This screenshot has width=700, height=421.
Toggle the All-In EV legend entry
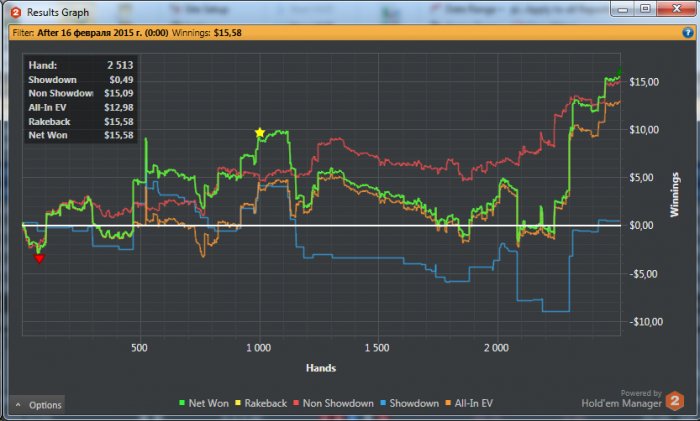tap(469, 403)
